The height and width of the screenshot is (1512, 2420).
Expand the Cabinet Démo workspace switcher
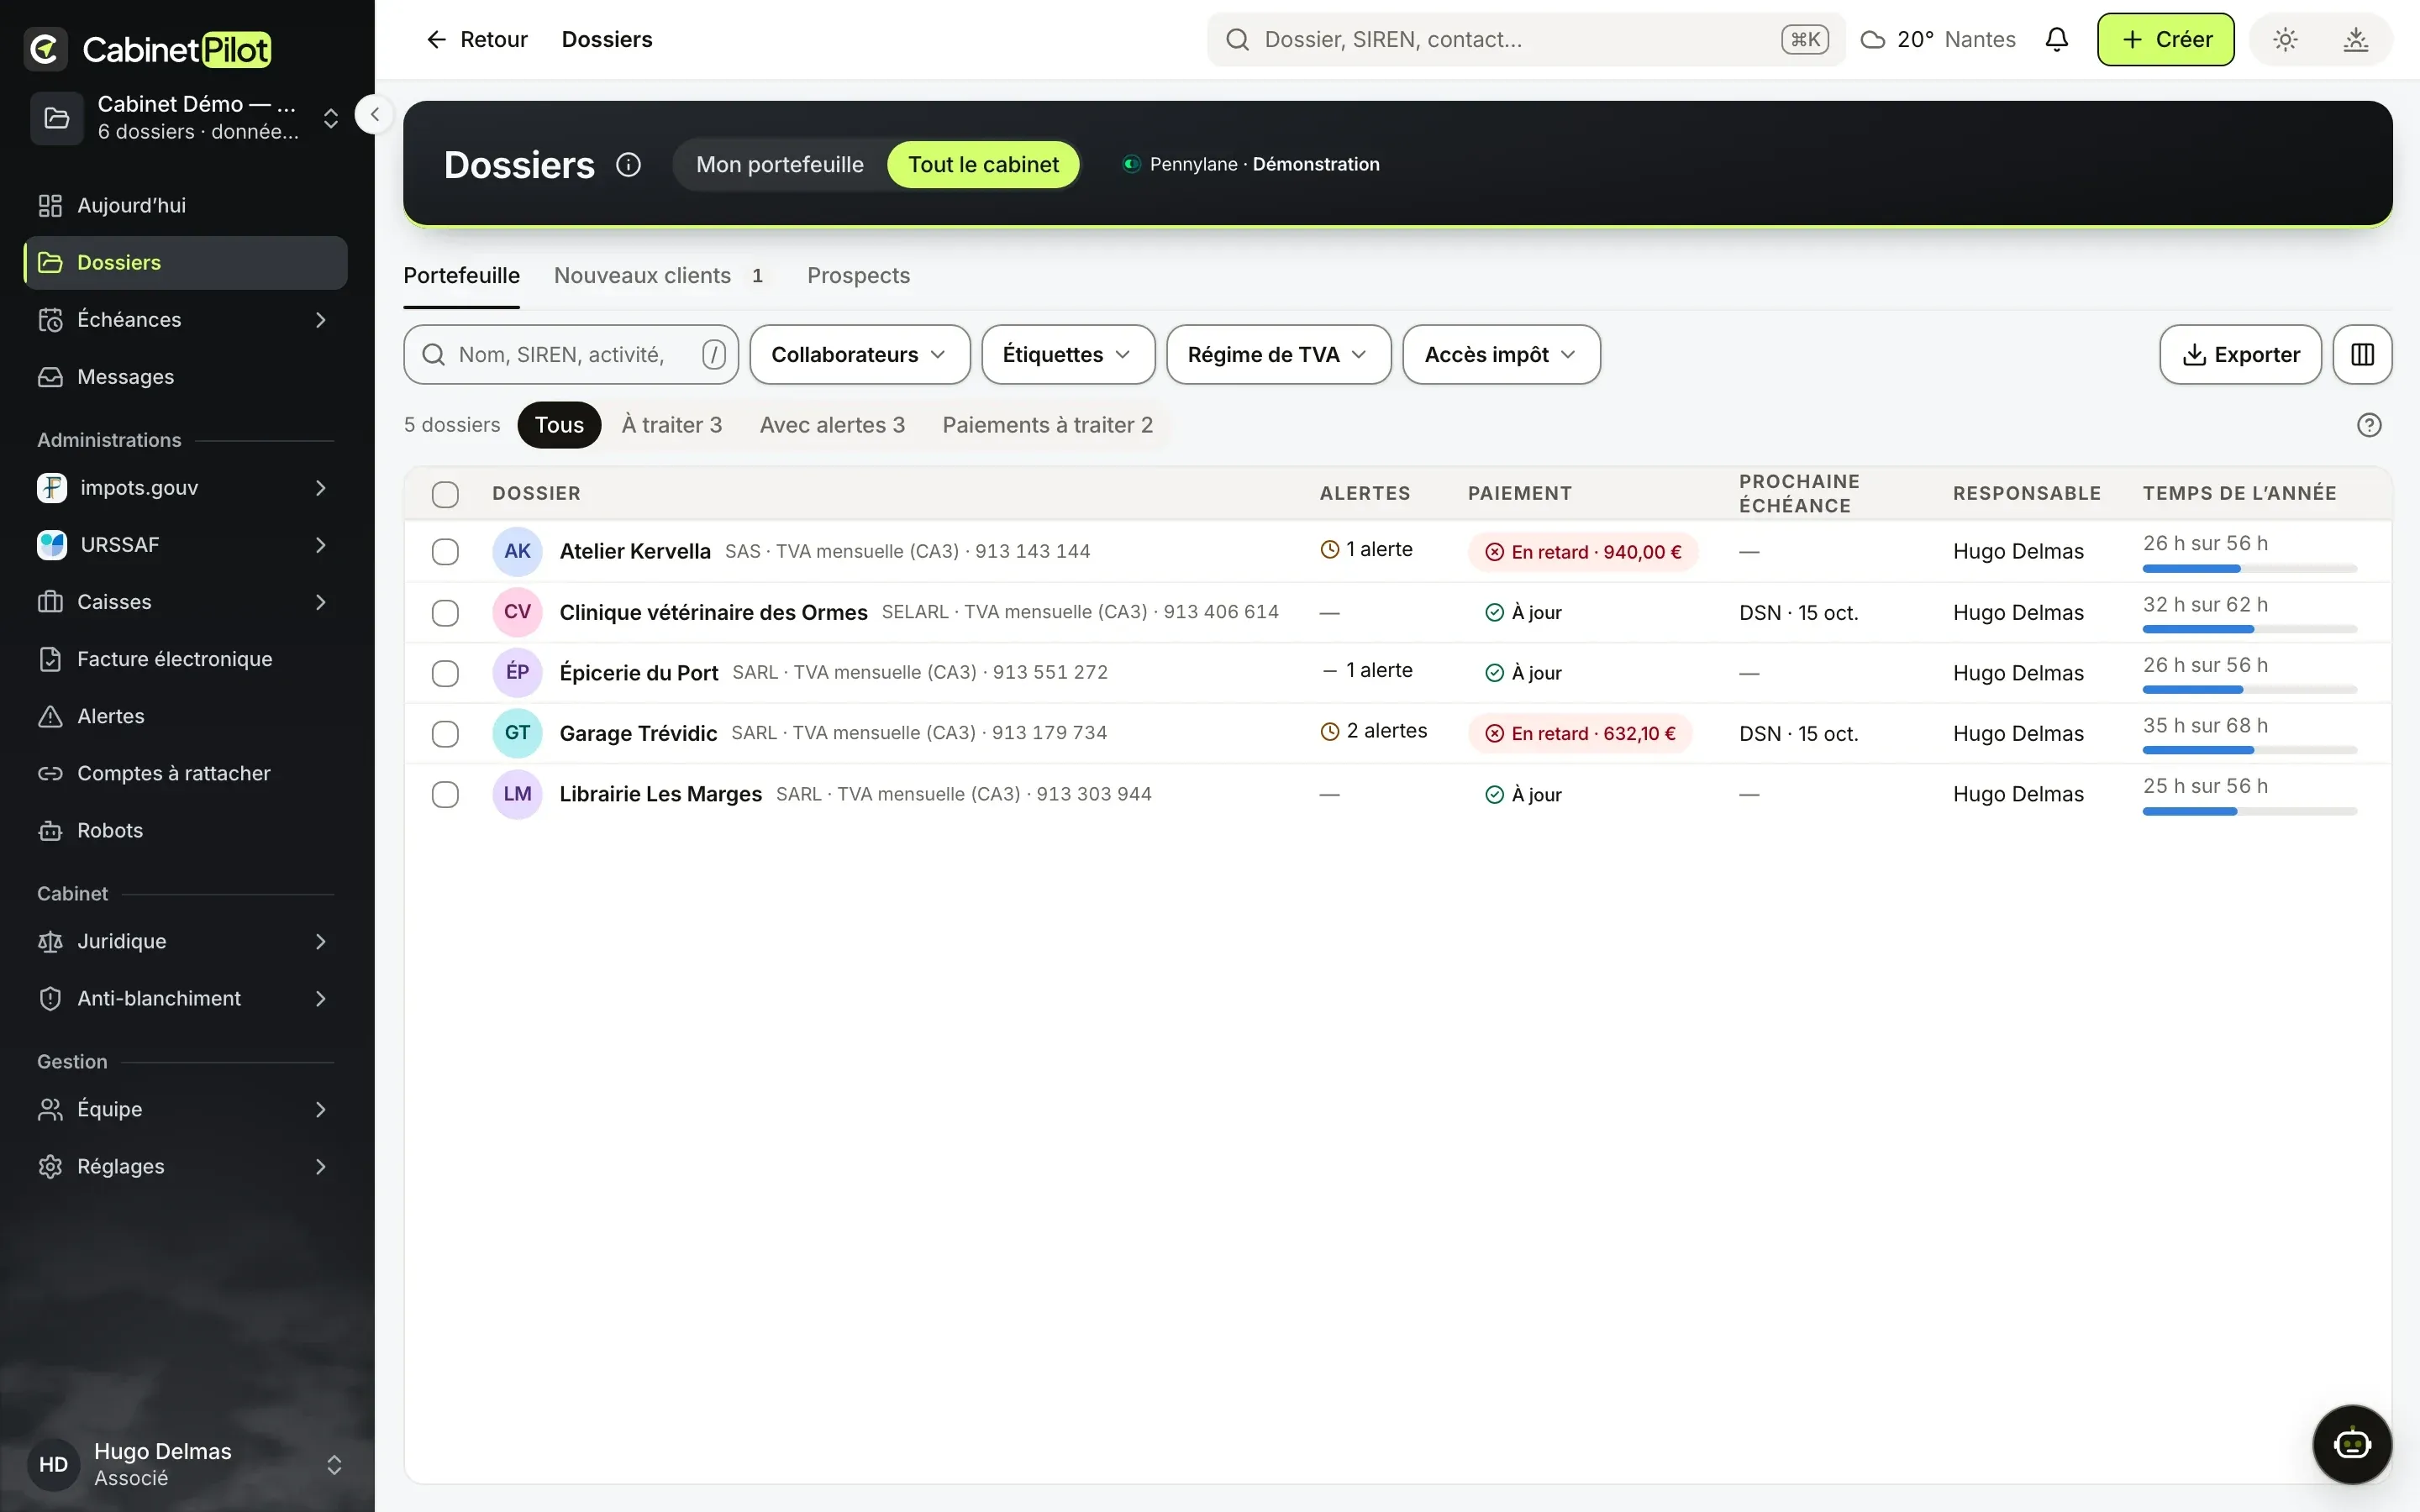point(185,118)
